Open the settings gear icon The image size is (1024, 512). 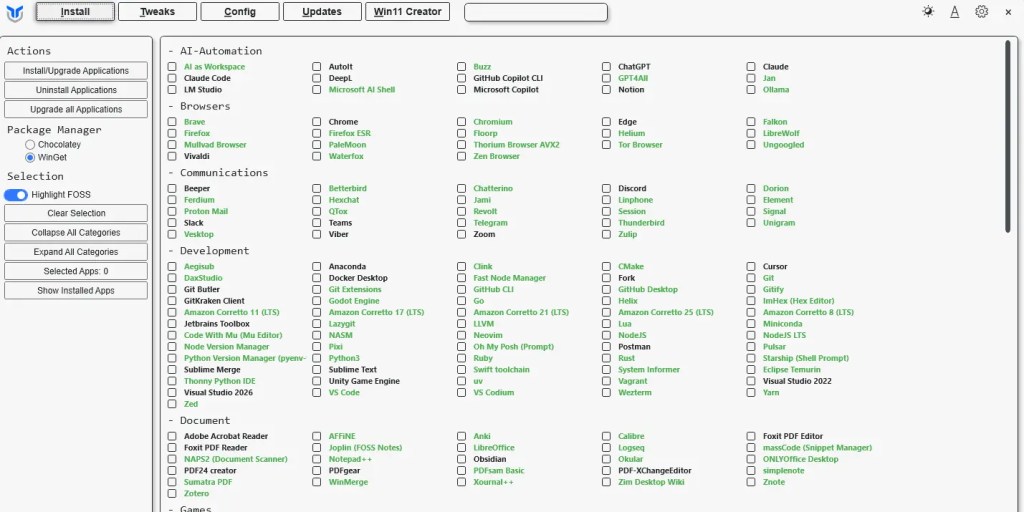pos(982,12)
